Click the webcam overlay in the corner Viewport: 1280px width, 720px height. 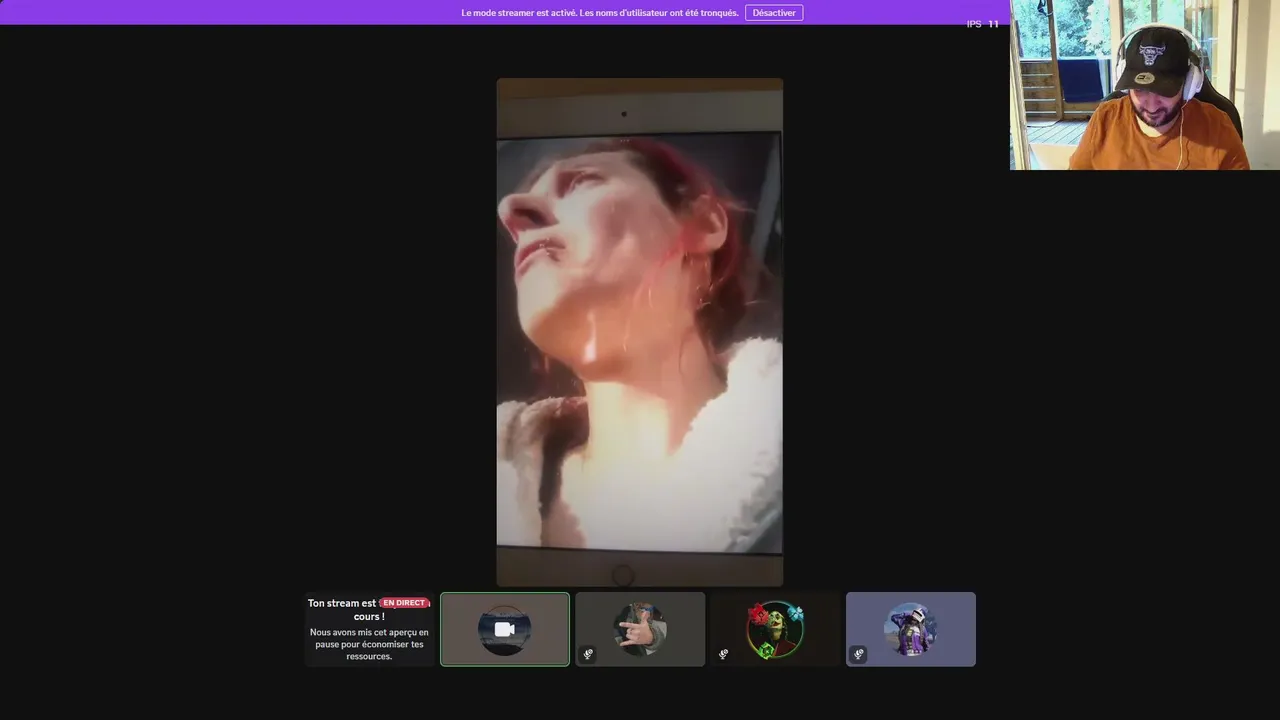tap(1145, 85)
